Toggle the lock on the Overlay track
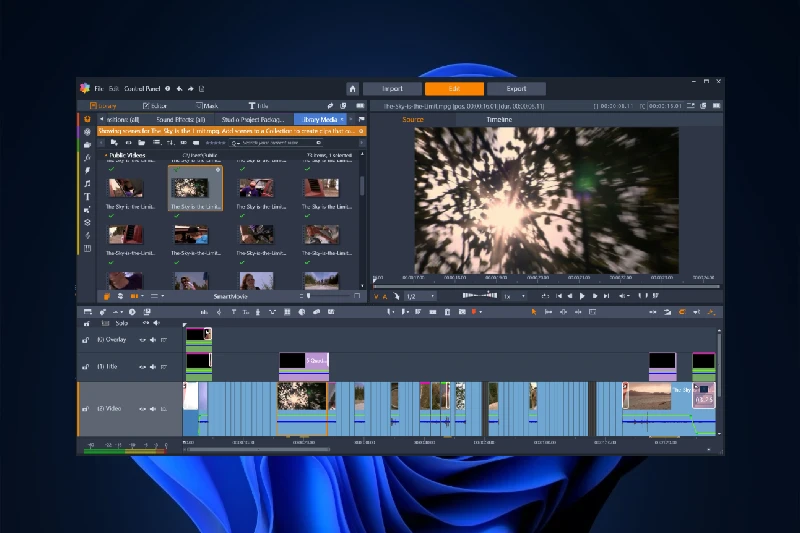 click(x=86, y=340)
